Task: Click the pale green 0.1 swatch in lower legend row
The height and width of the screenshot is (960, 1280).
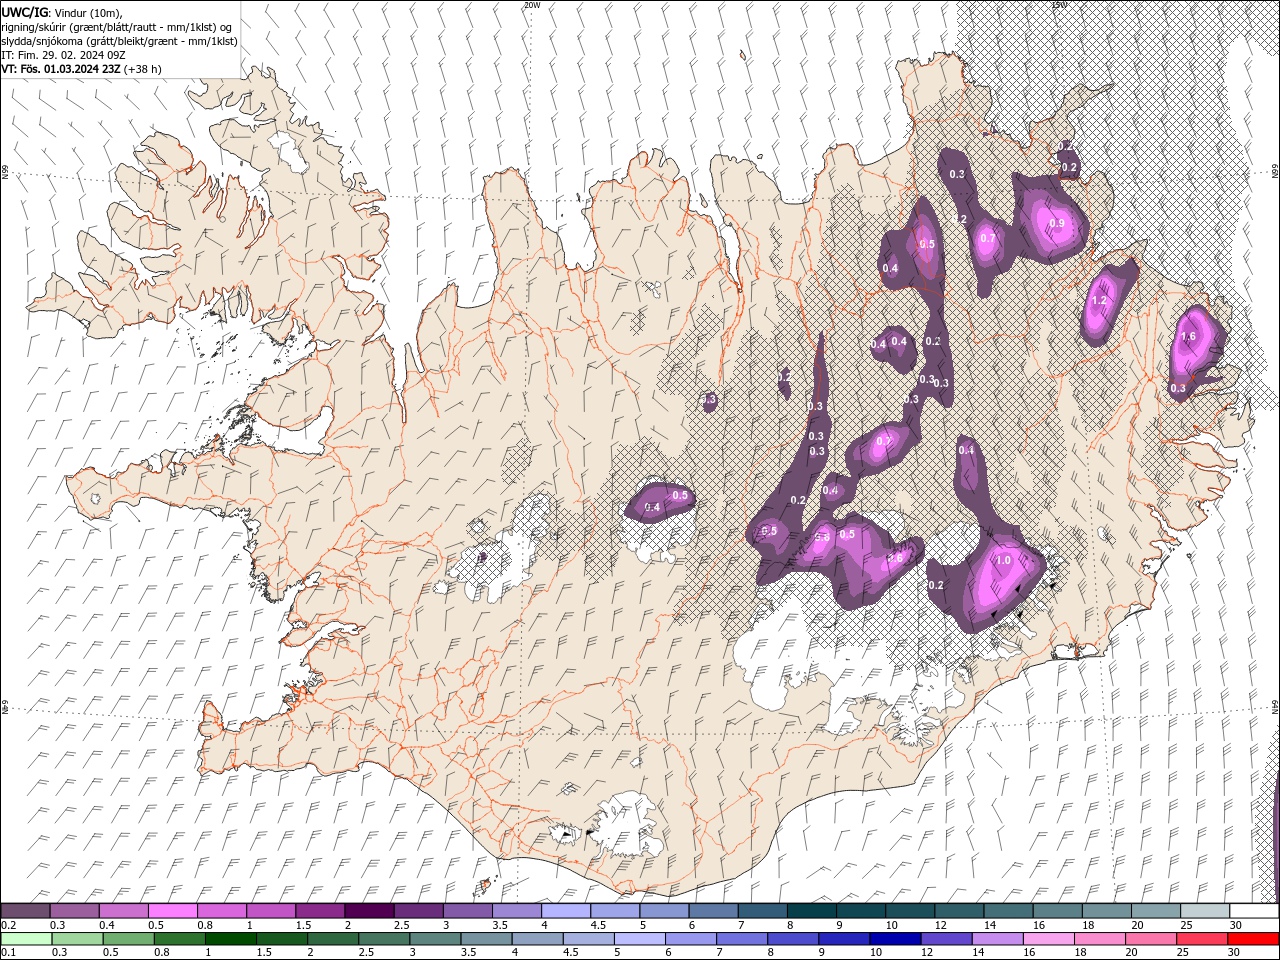Action: tap(26, 939)
